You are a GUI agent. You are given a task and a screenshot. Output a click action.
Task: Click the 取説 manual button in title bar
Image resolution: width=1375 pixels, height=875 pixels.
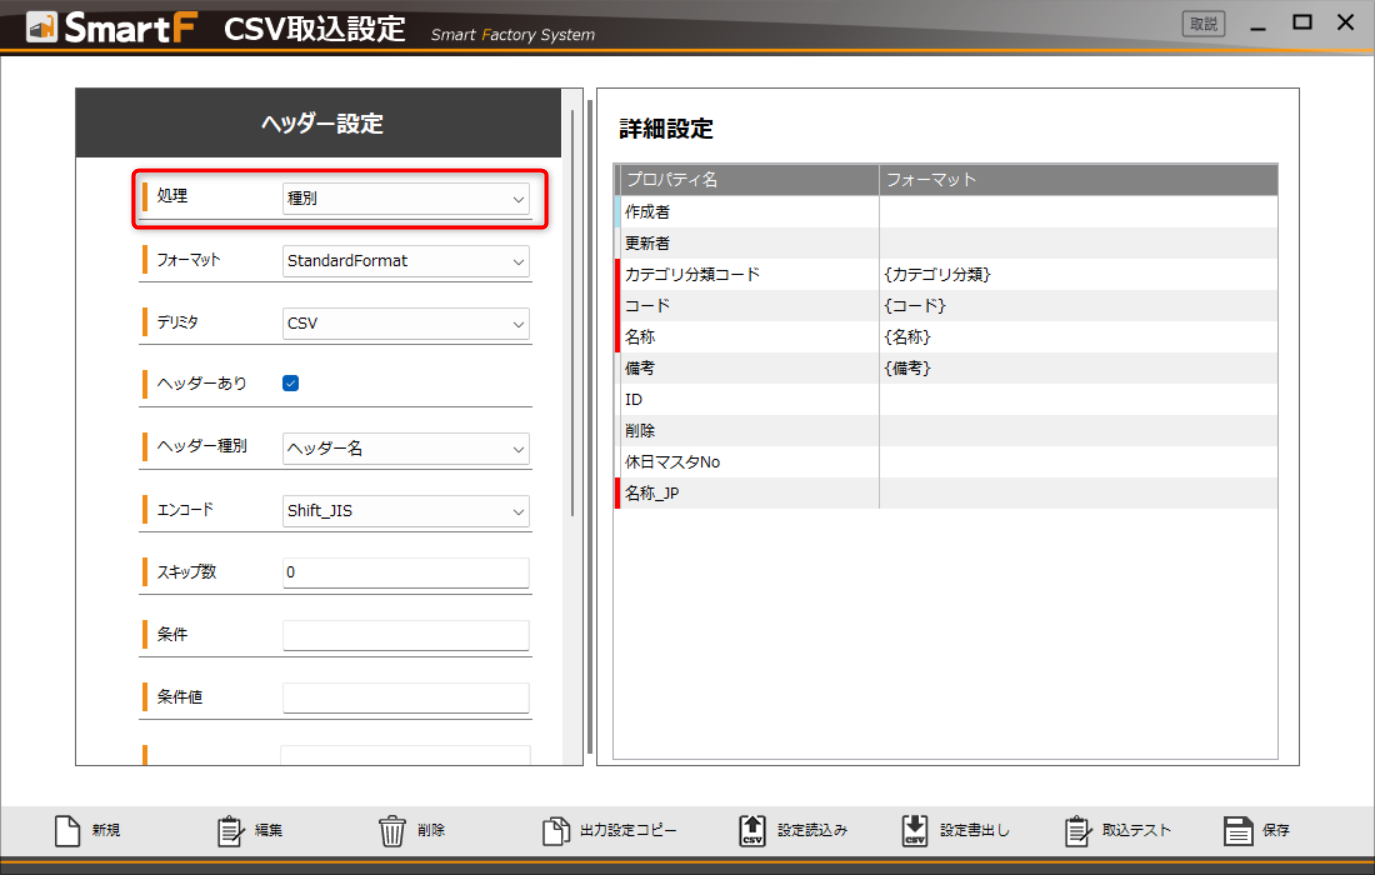[x=1203, y=24]
